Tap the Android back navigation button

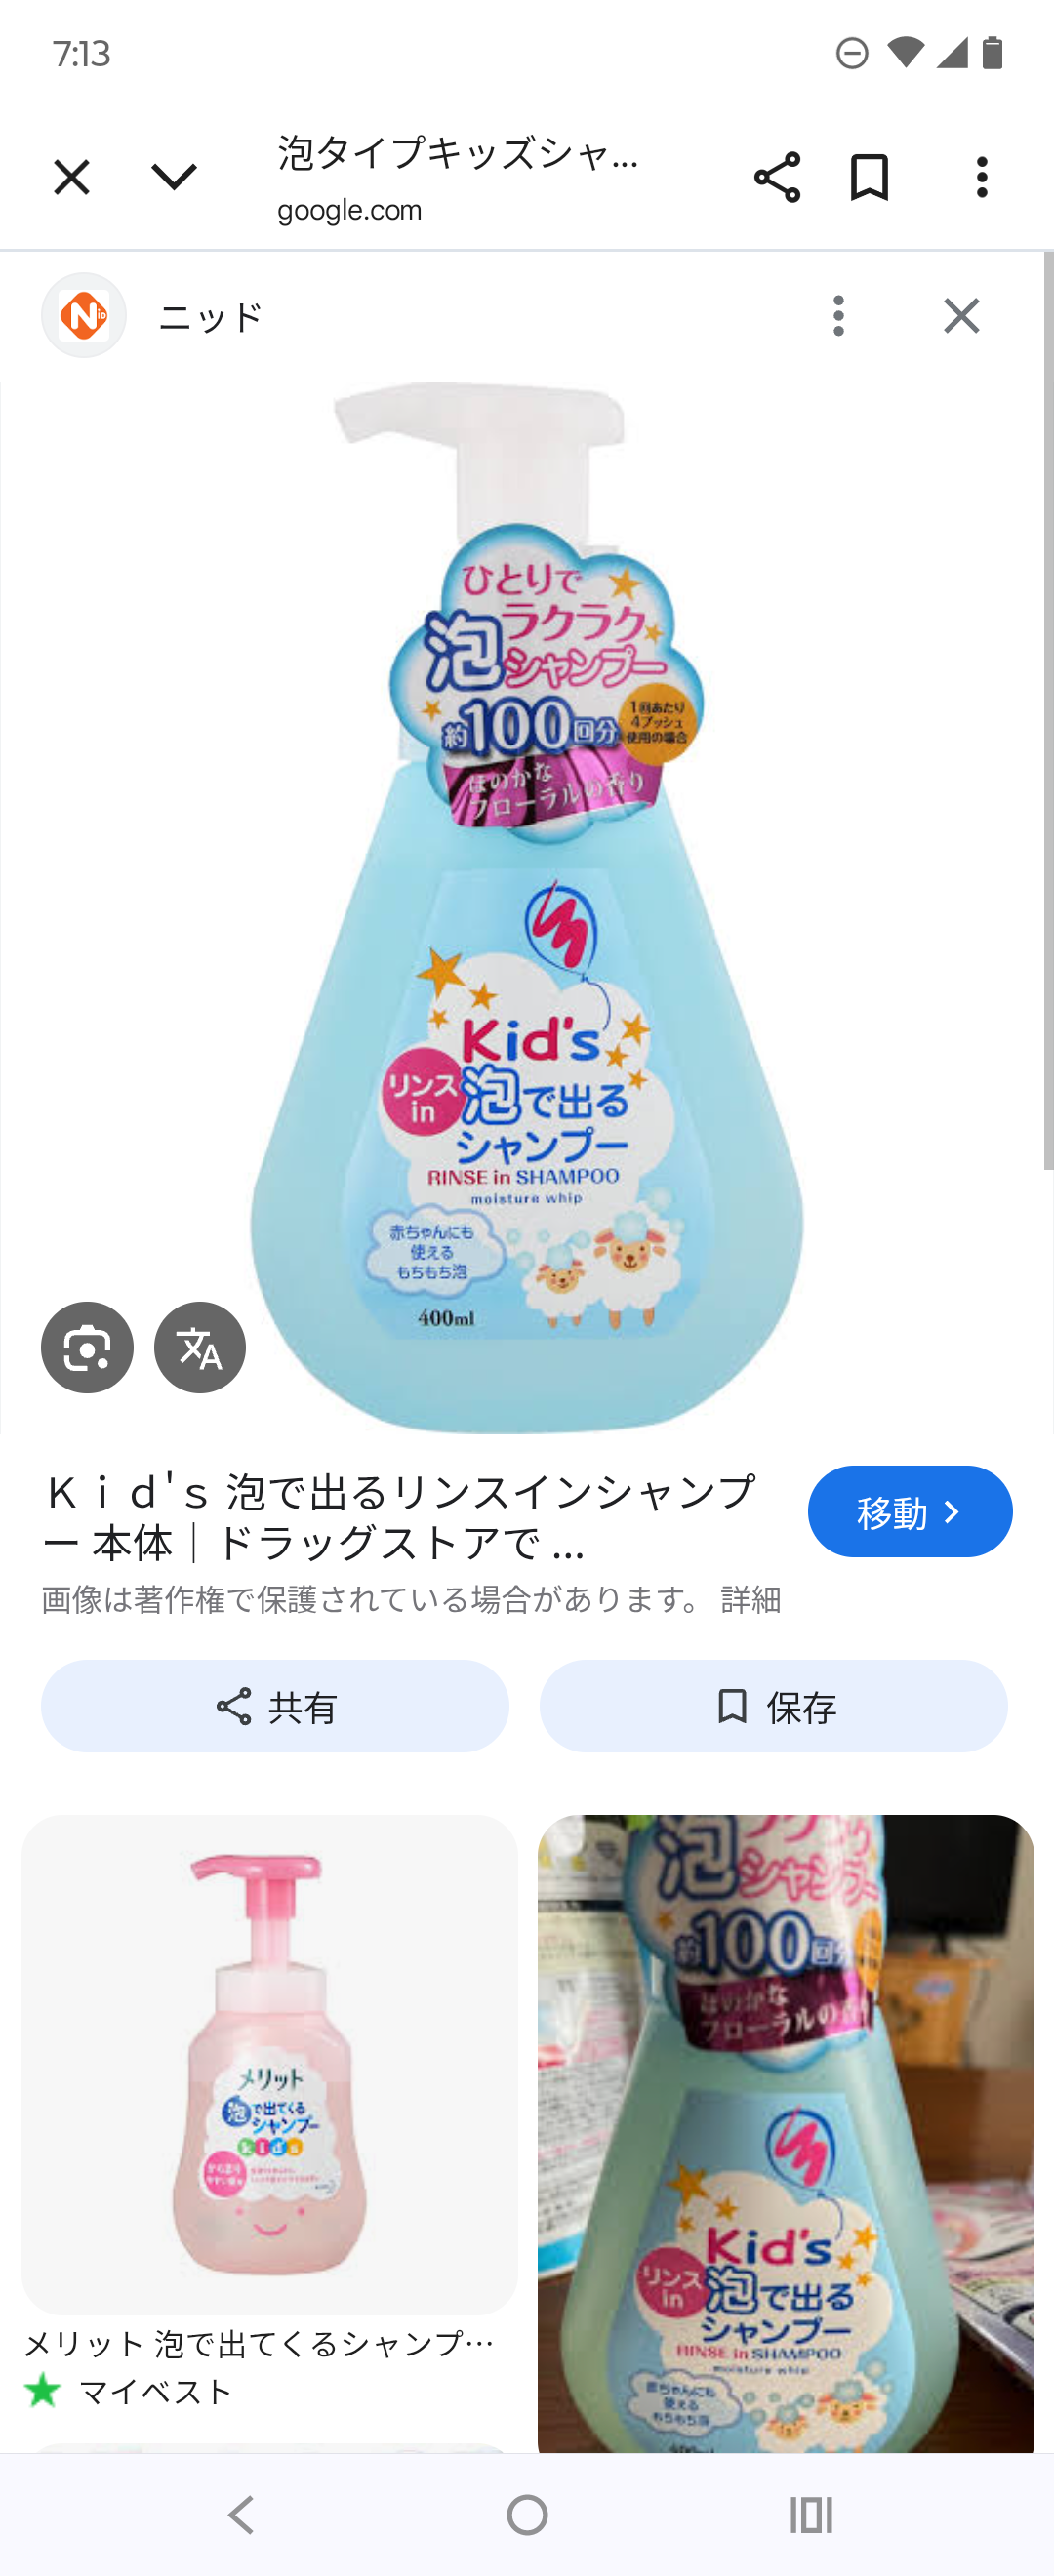pyautogui.click(x=241, y=2515)
